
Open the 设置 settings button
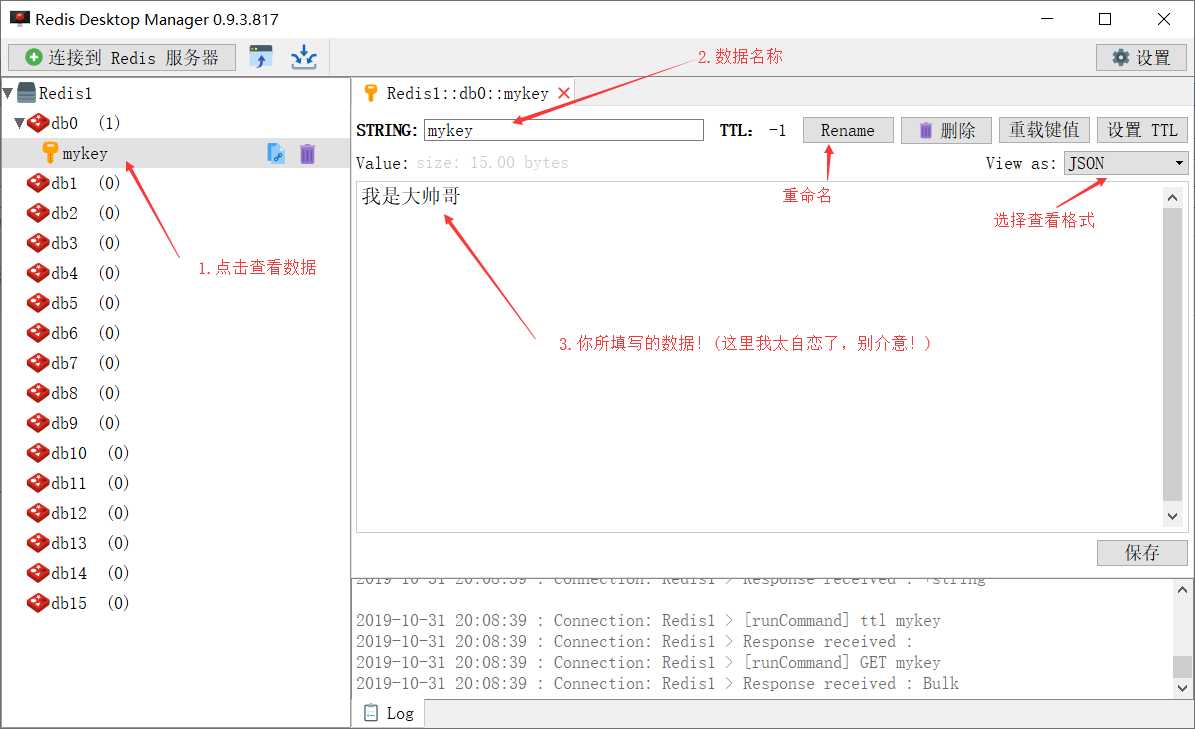(1141, 58)
